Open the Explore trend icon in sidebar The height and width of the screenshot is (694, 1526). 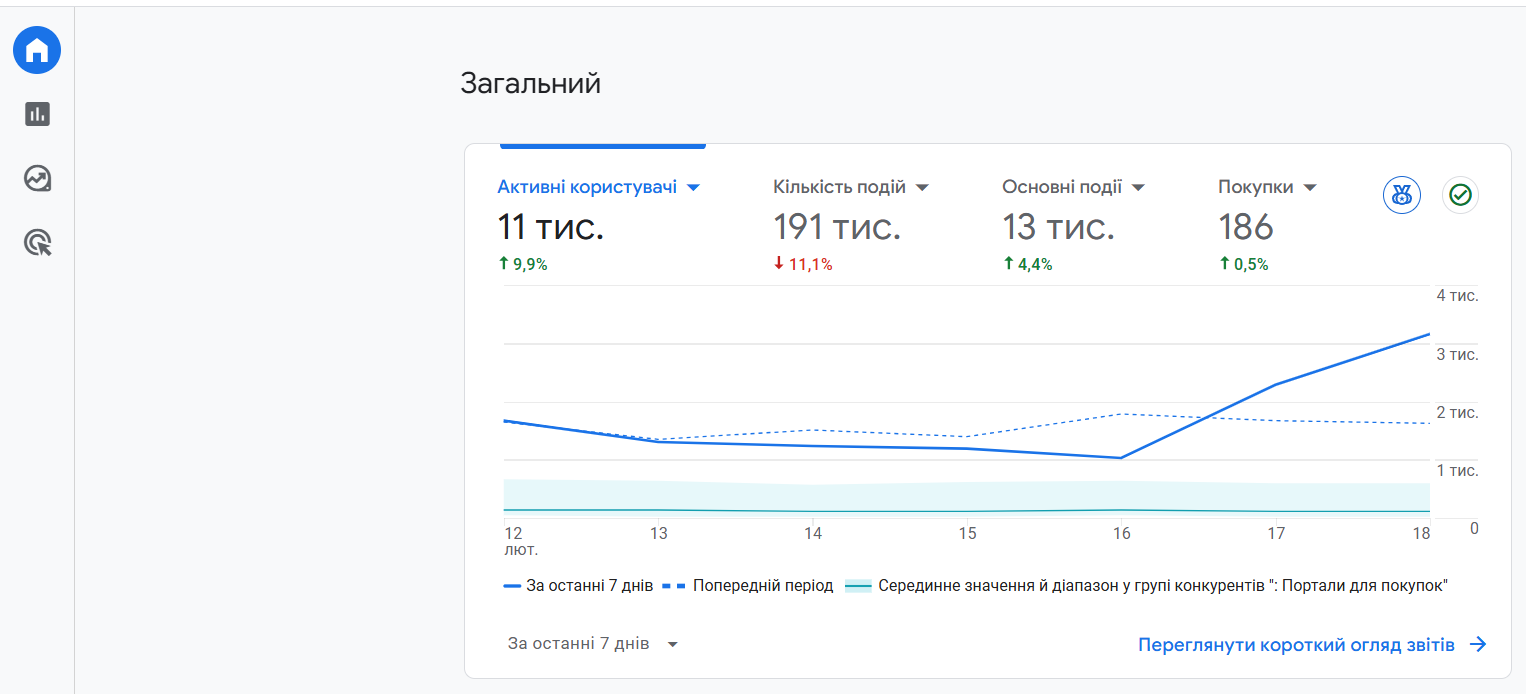(37, 178)
